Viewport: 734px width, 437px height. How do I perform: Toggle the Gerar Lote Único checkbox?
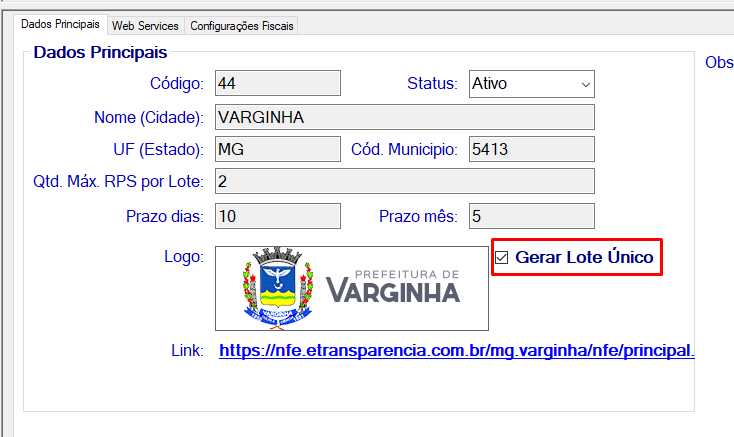[x=501, y=257]
